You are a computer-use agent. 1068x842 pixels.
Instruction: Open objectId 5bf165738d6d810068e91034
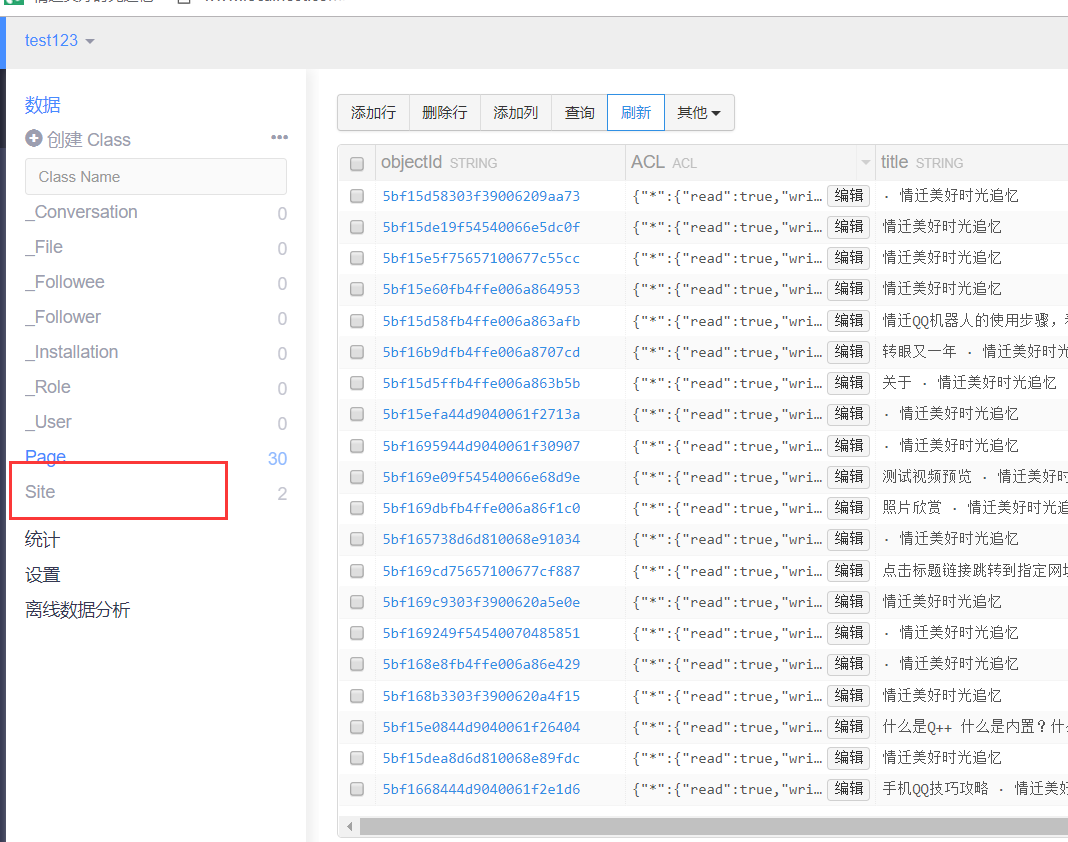[481, 540]
